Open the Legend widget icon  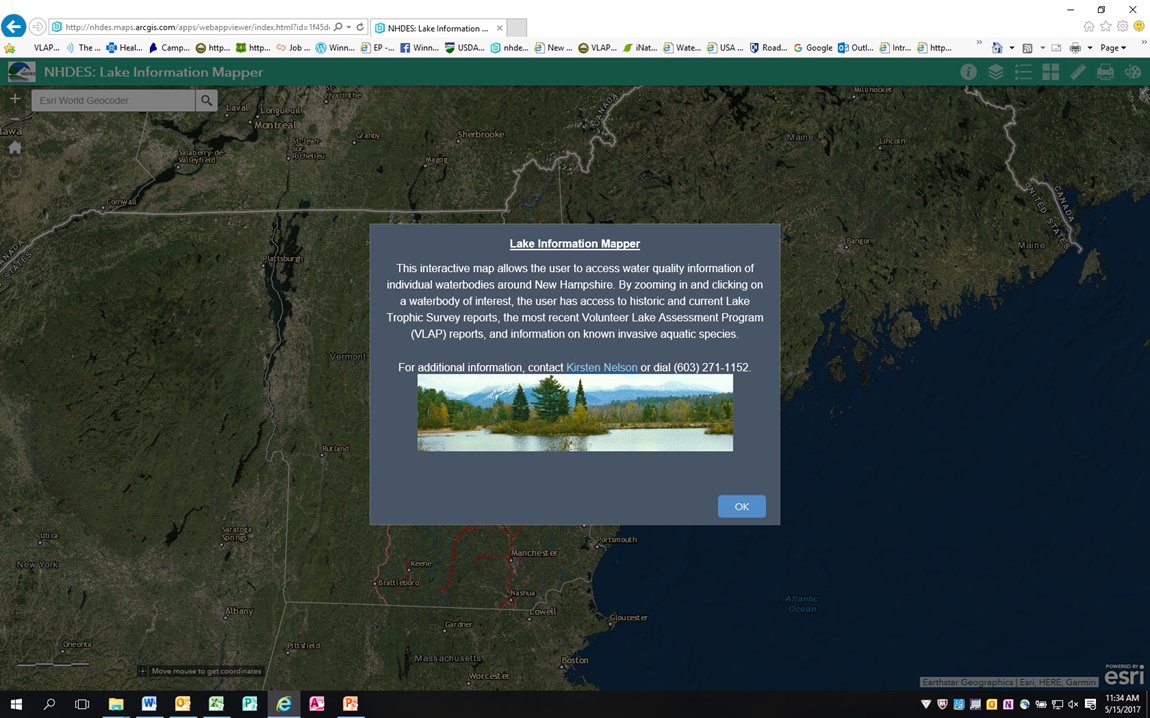coord(1023,72)
